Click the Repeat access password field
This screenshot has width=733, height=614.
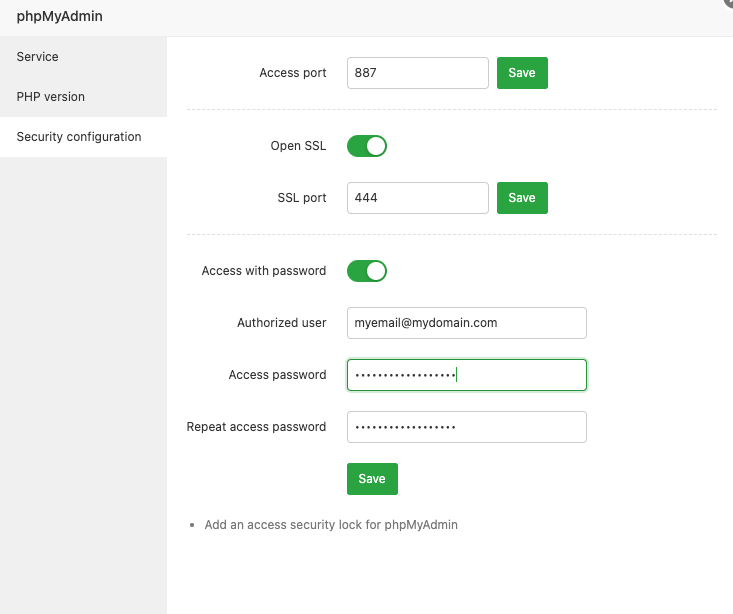(x=466, y=427)
